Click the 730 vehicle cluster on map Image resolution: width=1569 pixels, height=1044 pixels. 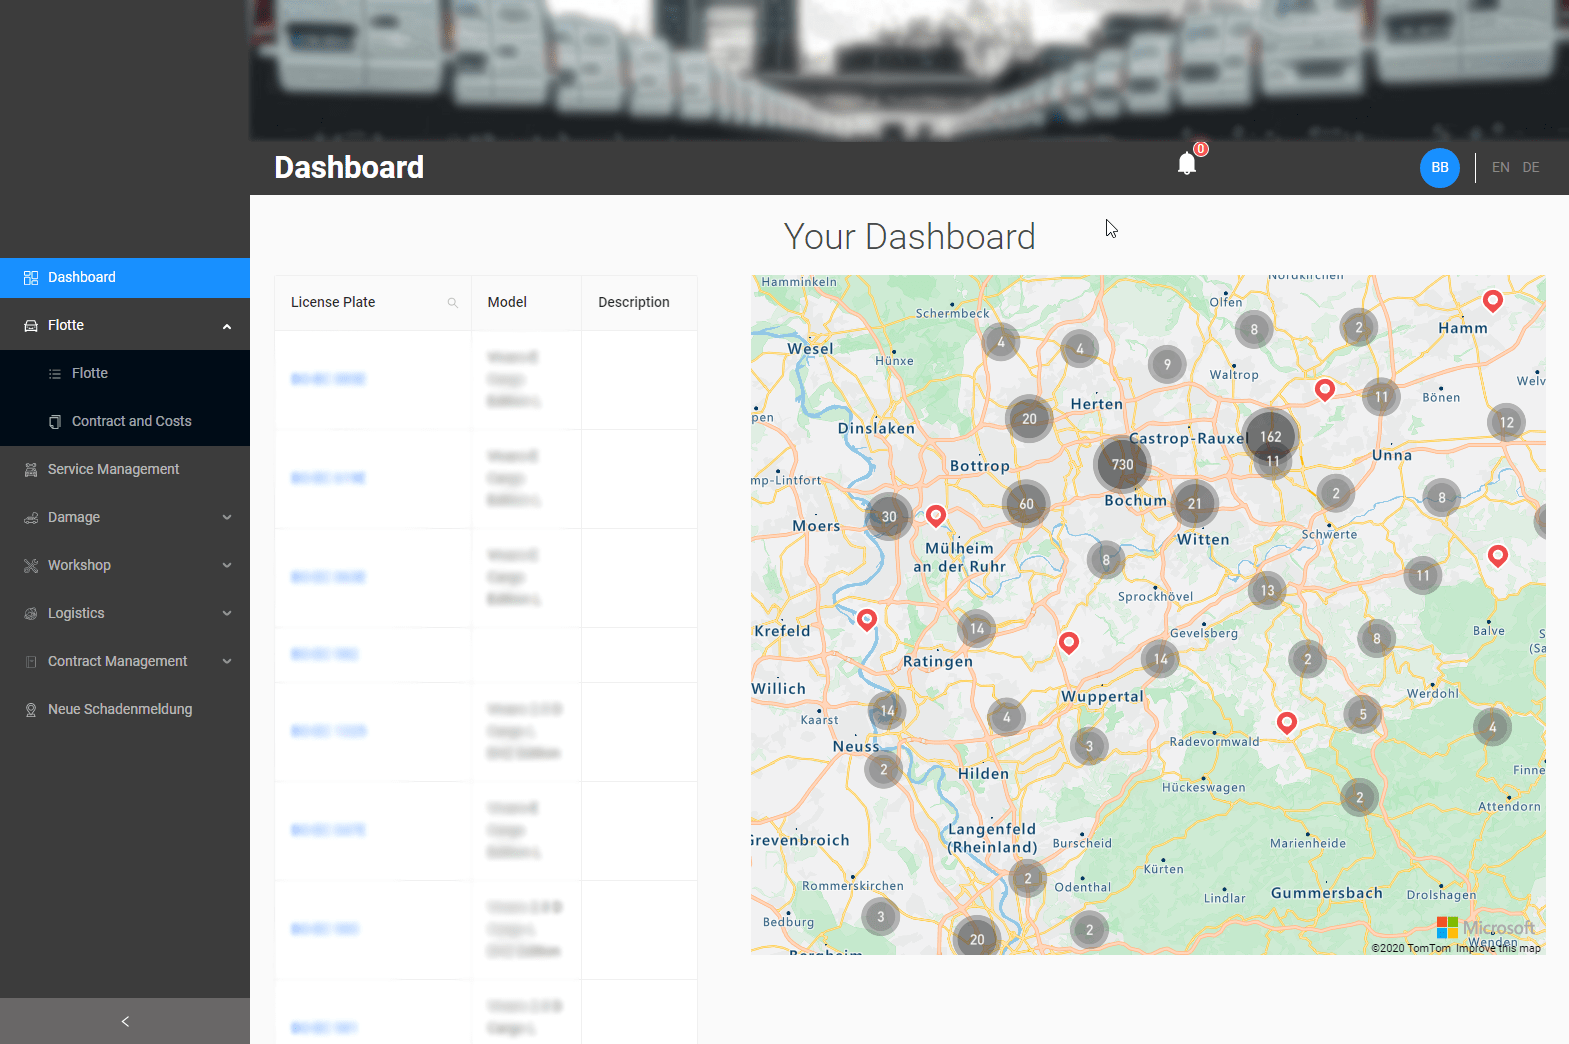coord(1122,464)
